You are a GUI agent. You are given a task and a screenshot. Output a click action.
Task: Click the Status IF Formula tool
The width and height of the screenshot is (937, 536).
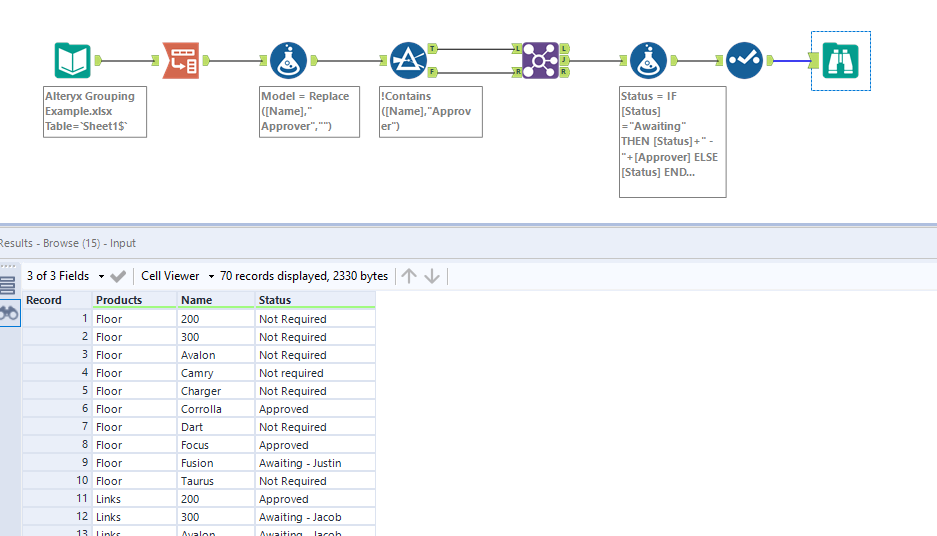[x=648, y=60]
